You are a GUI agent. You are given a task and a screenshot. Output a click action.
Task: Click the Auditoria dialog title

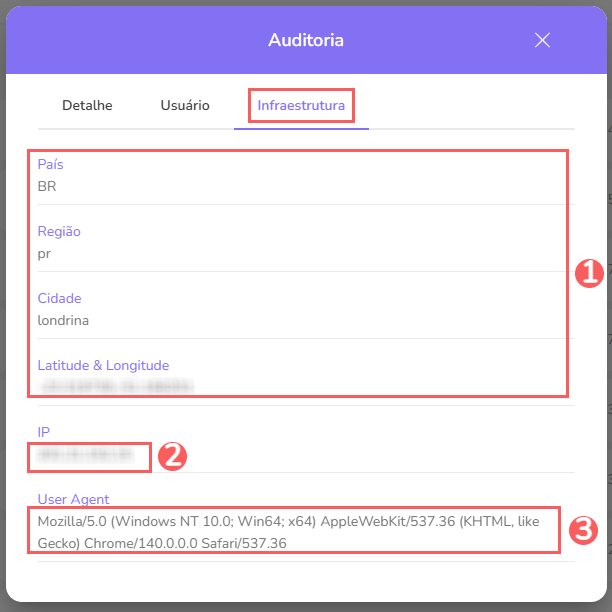tap(306, 40)
